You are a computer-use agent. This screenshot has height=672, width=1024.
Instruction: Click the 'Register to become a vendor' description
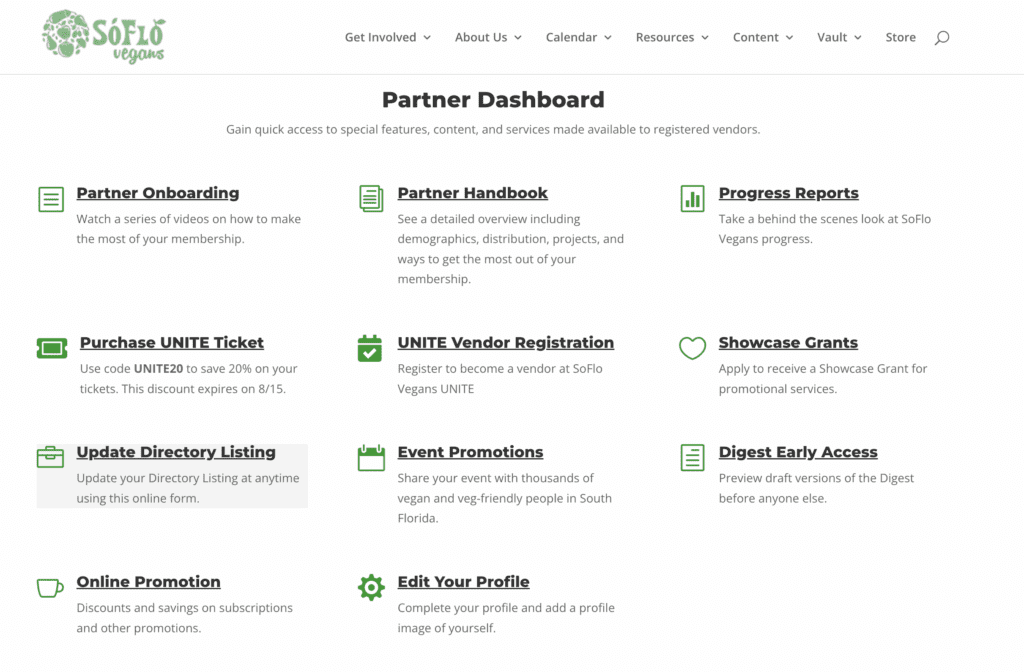[500, 378]
